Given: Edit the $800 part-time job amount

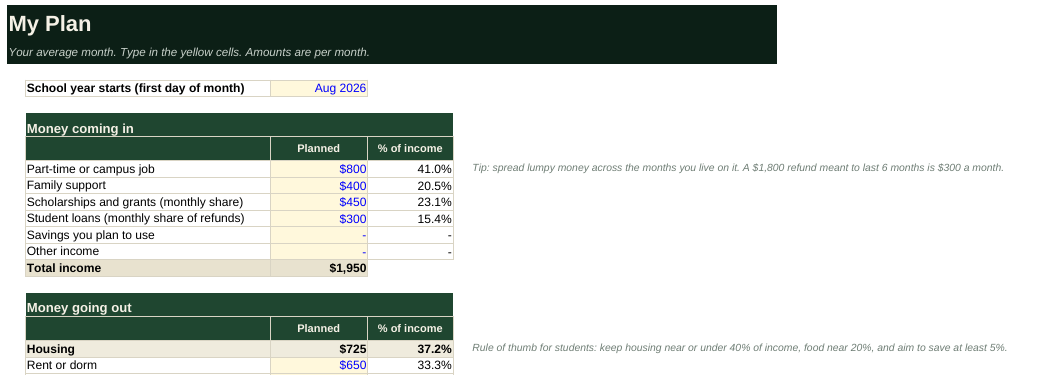Looking at the screenshot, I should (x=319, y=169).
